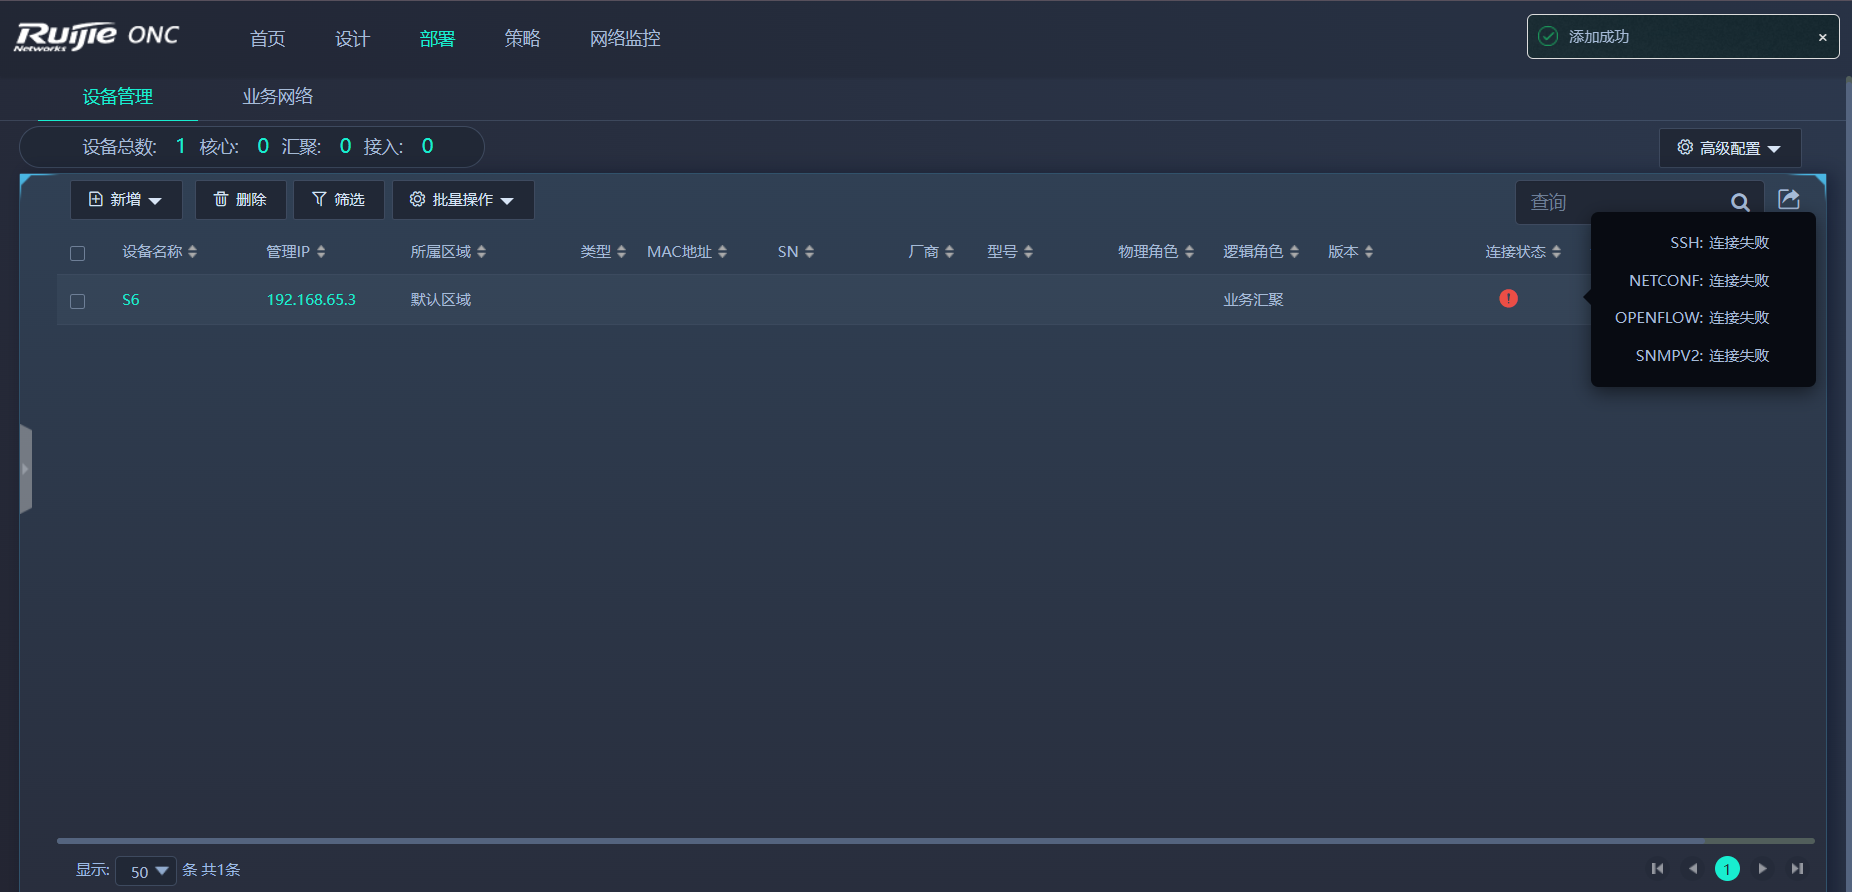The width and height of the screenshot is (1852, 892).
Task: Go to the previous page
Action: click(1692, 869)
